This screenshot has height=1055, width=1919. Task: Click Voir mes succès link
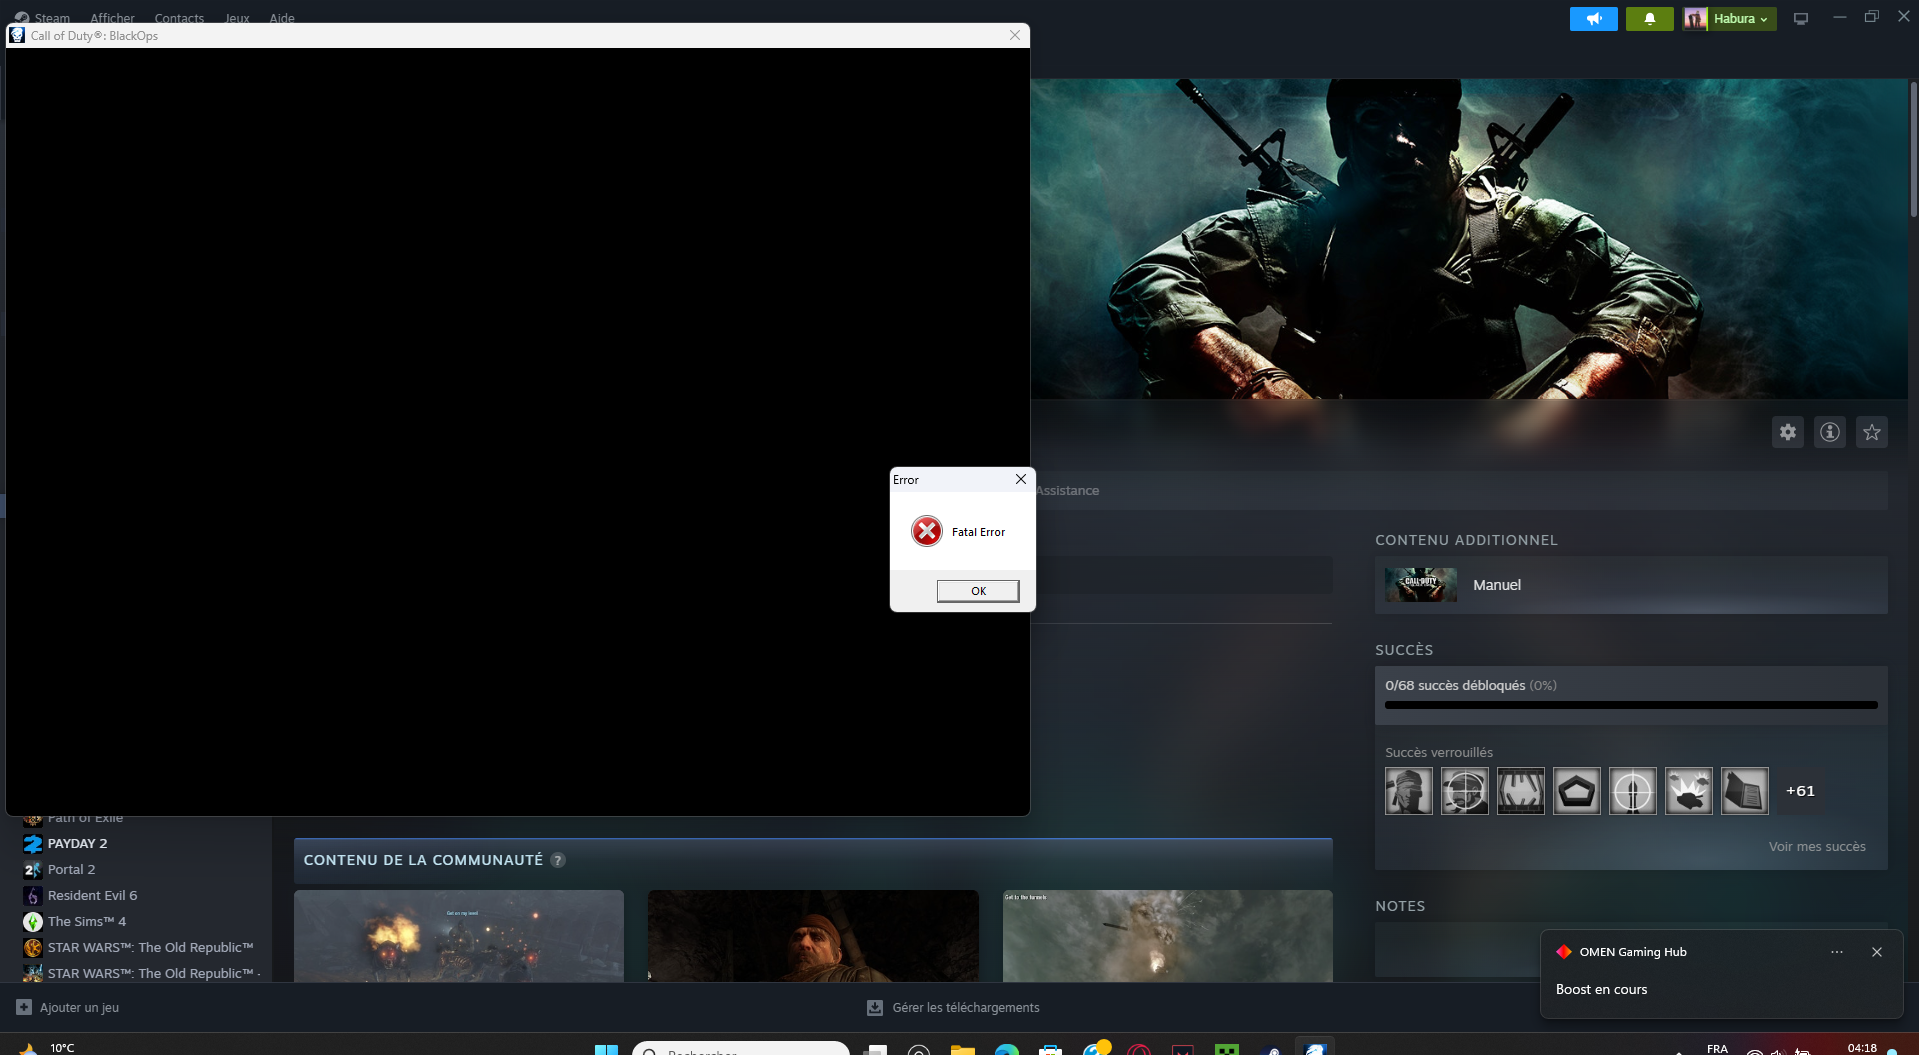(x=1817, y=847)
